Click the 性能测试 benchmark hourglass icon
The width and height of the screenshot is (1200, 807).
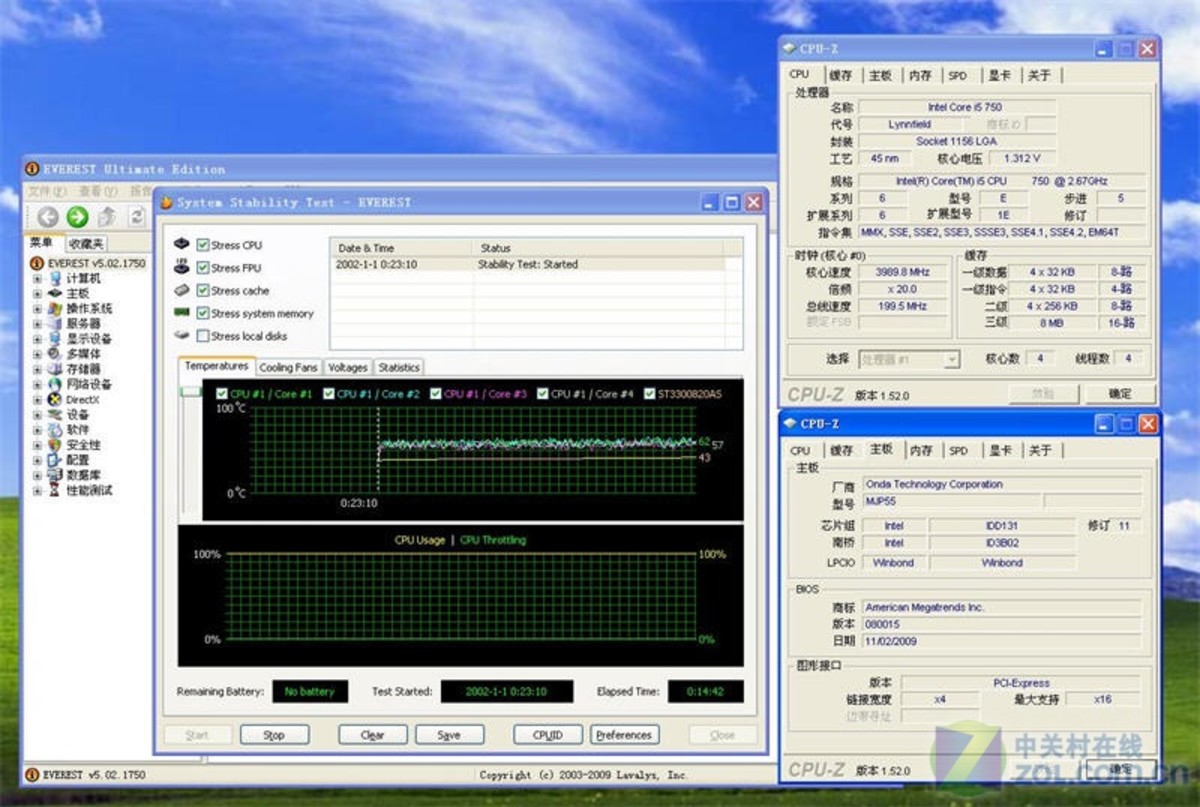[x=56, y=490]
